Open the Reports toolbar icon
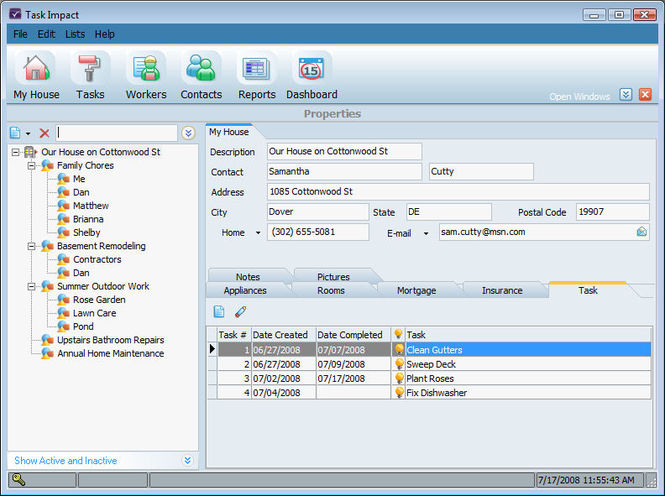This screenshot has width=665, height=496. coord(257,68)
